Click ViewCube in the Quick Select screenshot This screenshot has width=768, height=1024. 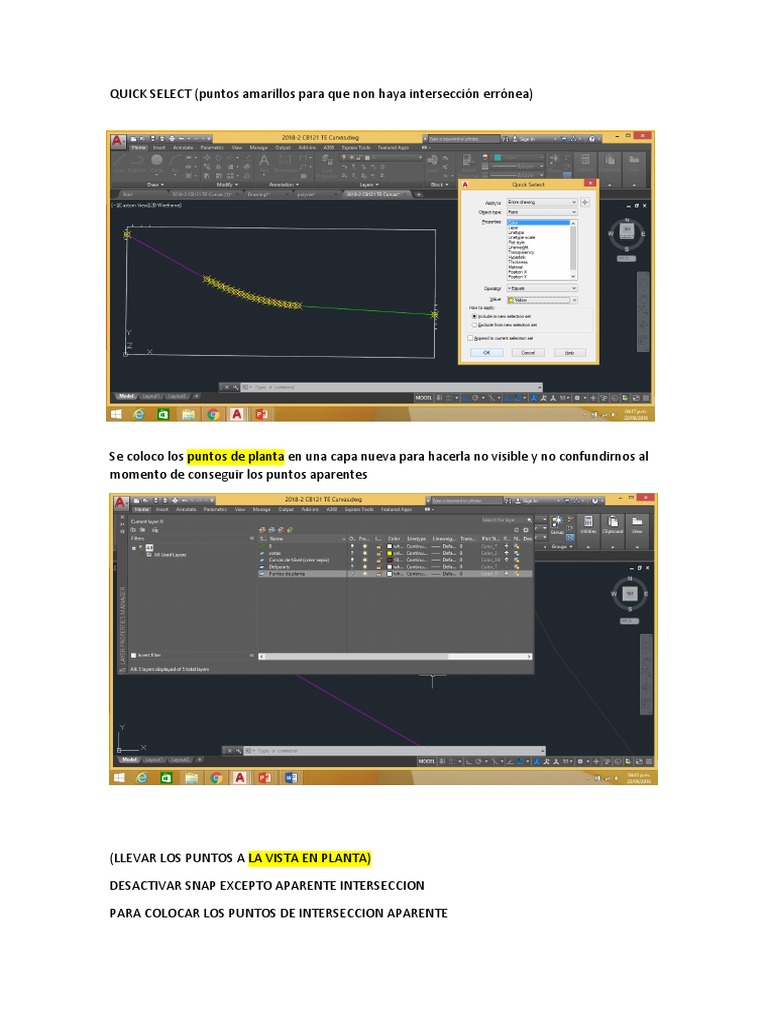tap(626, 230)
